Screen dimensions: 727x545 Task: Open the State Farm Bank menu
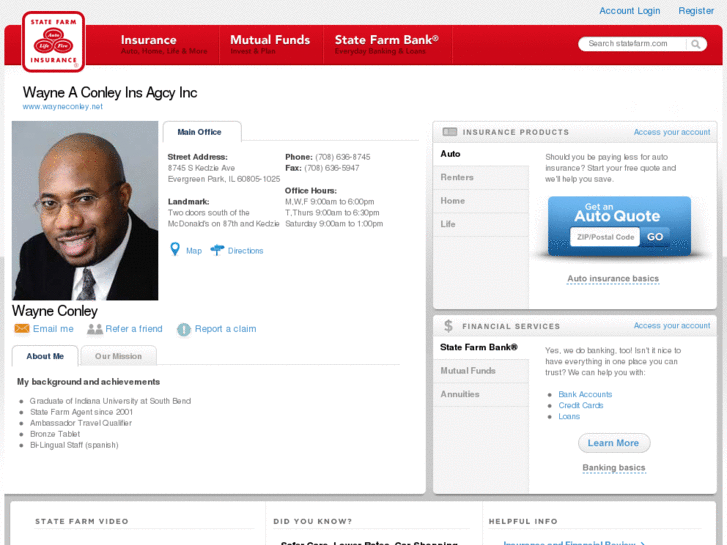387,45
